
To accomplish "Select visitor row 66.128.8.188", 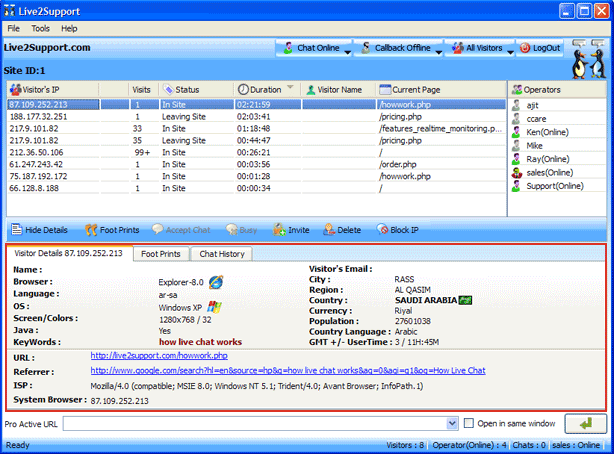I will (256, 188).
